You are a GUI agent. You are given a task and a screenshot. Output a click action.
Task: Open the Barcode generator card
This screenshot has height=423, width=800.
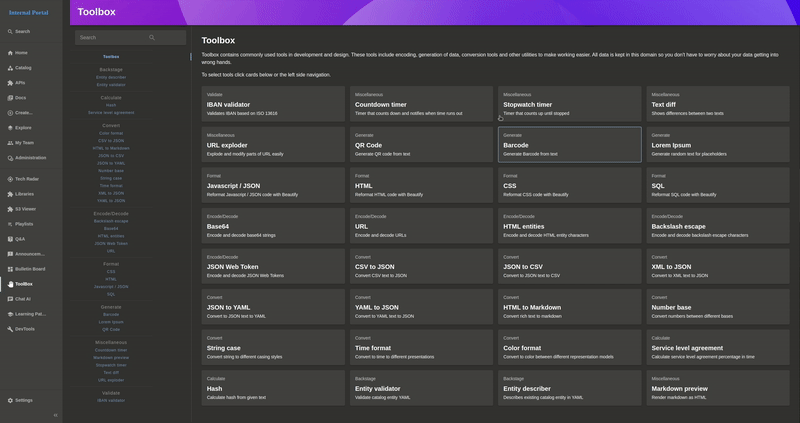point(569,144)
